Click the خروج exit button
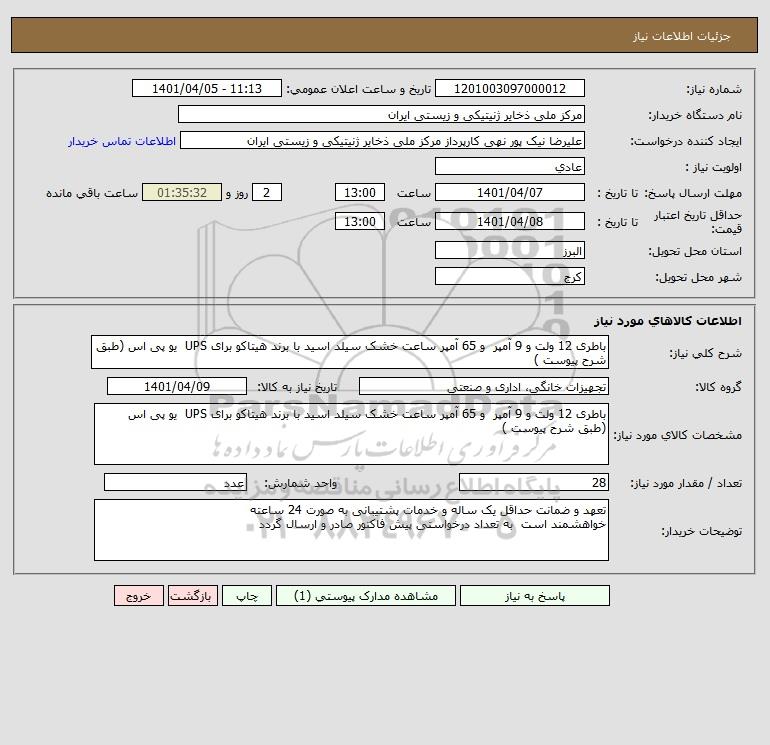Screen dimensions: 770x745 [138, 596]
